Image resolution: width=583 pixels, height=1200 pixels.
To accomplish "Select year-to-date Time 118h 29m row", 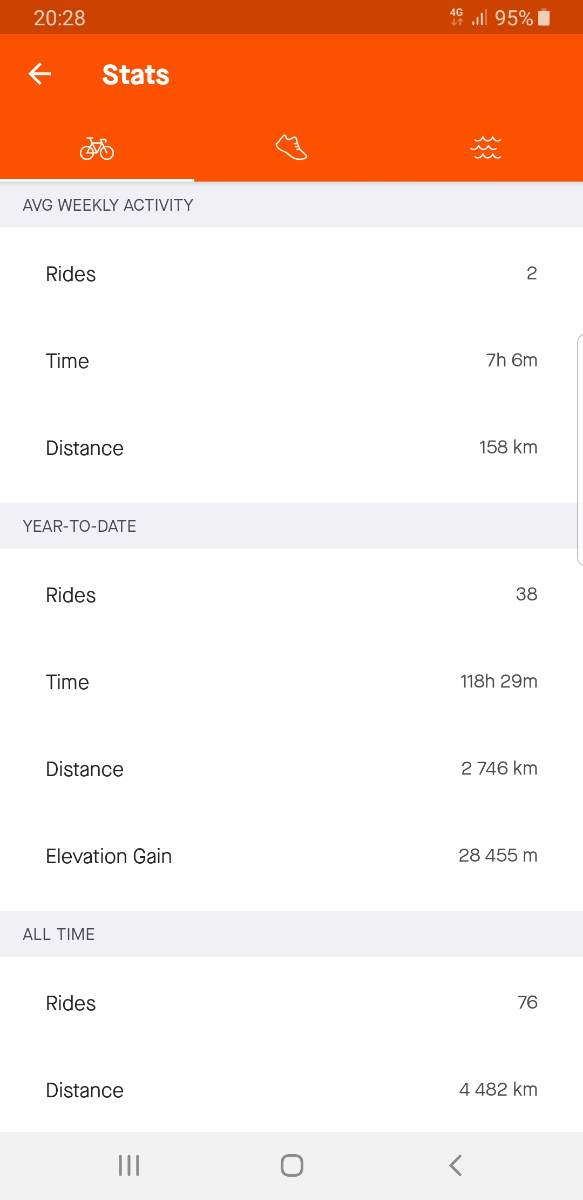I will (x=291, y=682).
